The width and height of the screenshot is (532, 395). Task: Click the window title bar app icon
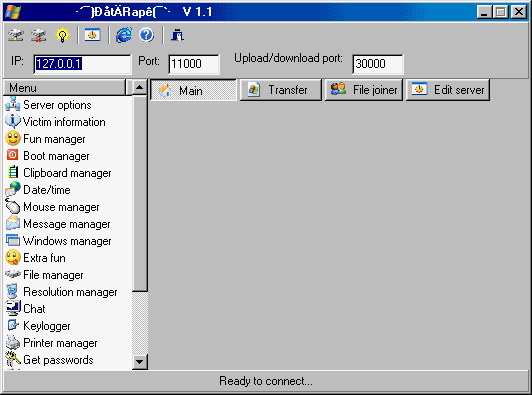(13, 12)
